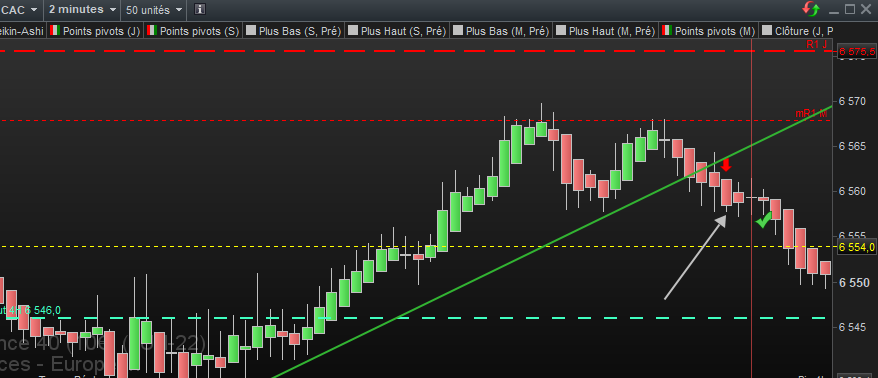Click the 6 560 price axis label
This screenshot has height=378, width=878.
click(x=853, y=192)
